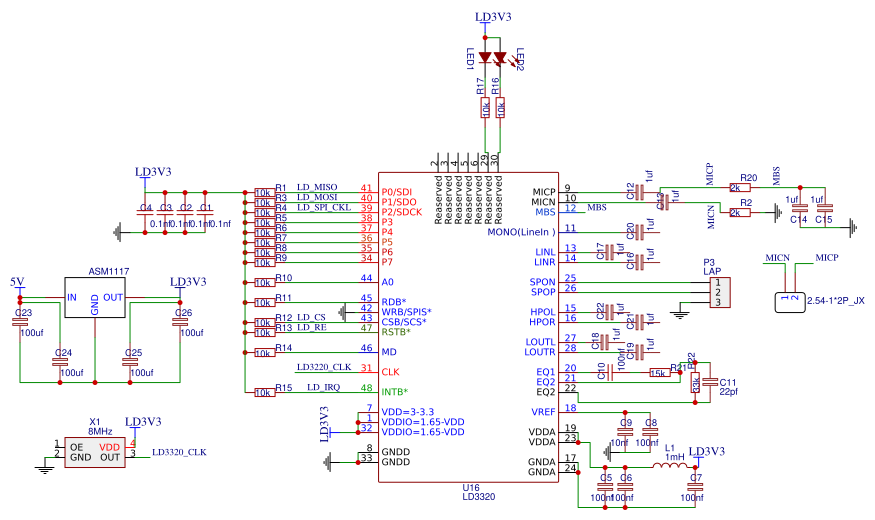
Task: Select the LED2 diode symbol
Action: (500, 57)
